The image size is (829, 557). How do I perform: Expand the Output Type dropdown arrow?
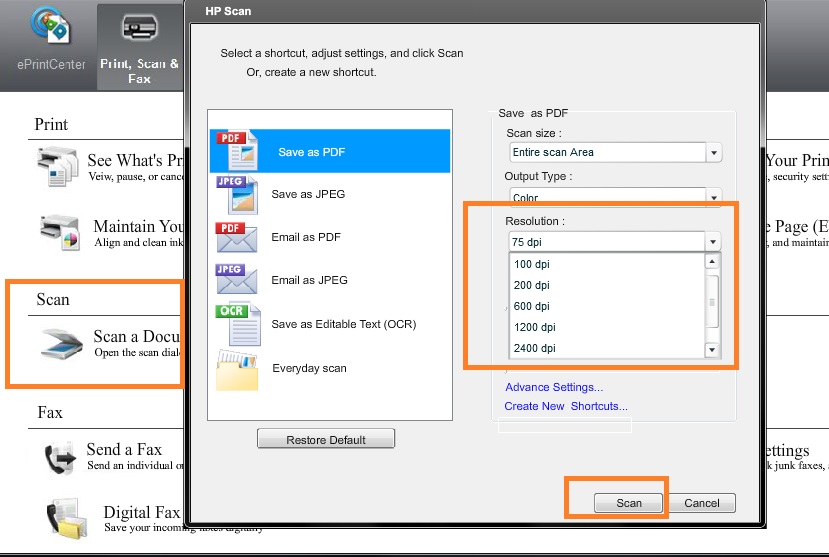coord(714,197)
